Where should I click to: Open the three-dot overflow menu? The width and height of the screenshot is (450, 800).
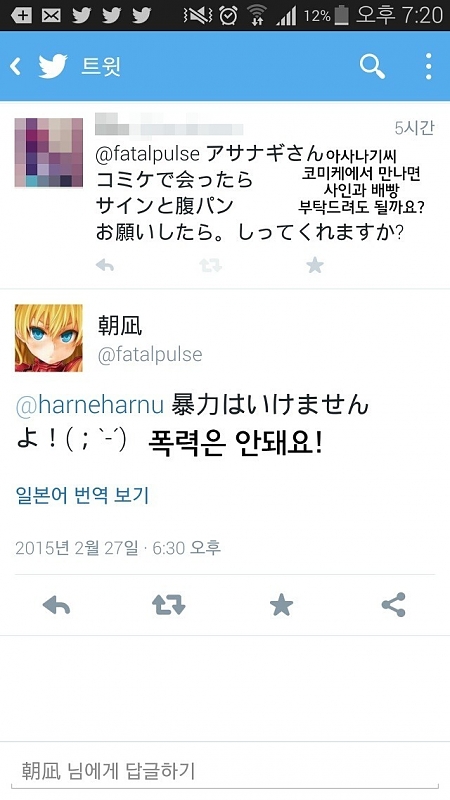(x=429, y=66)
